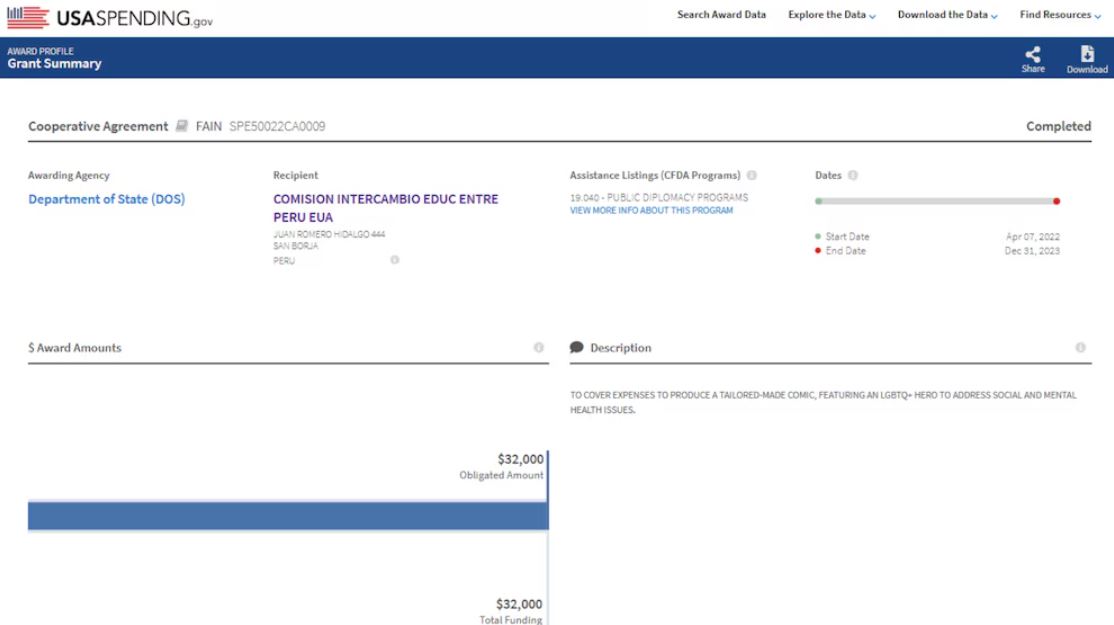Screen dimensions: 1114x625
Task: Click info icon in Description header
Action: point(1080,347)
